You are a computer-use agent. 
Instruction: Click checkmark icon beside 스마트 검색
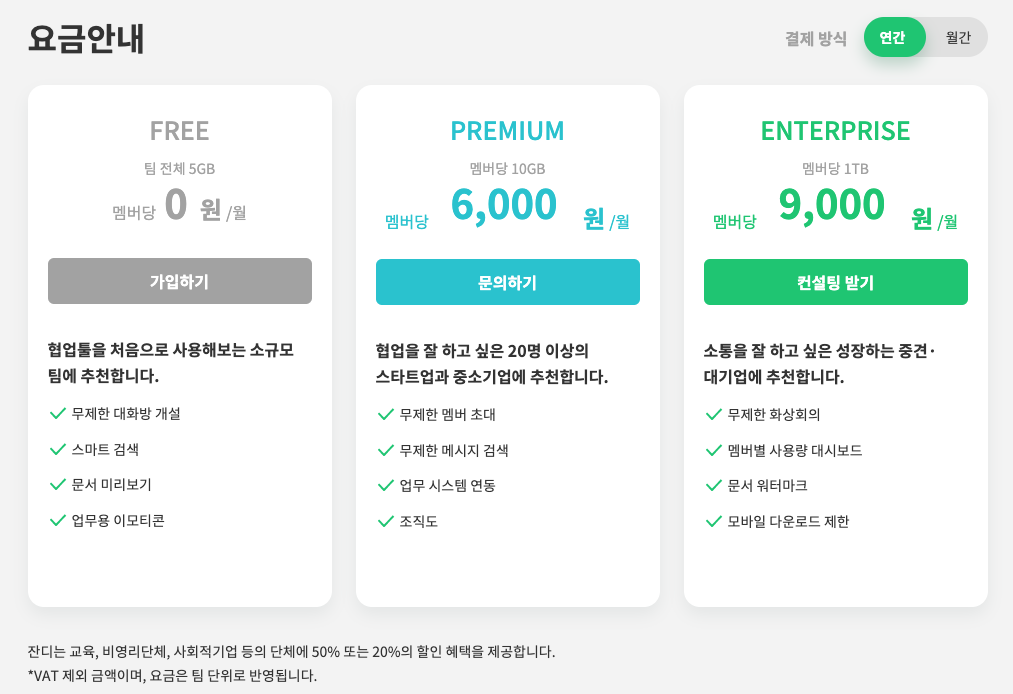pos(58,449)
